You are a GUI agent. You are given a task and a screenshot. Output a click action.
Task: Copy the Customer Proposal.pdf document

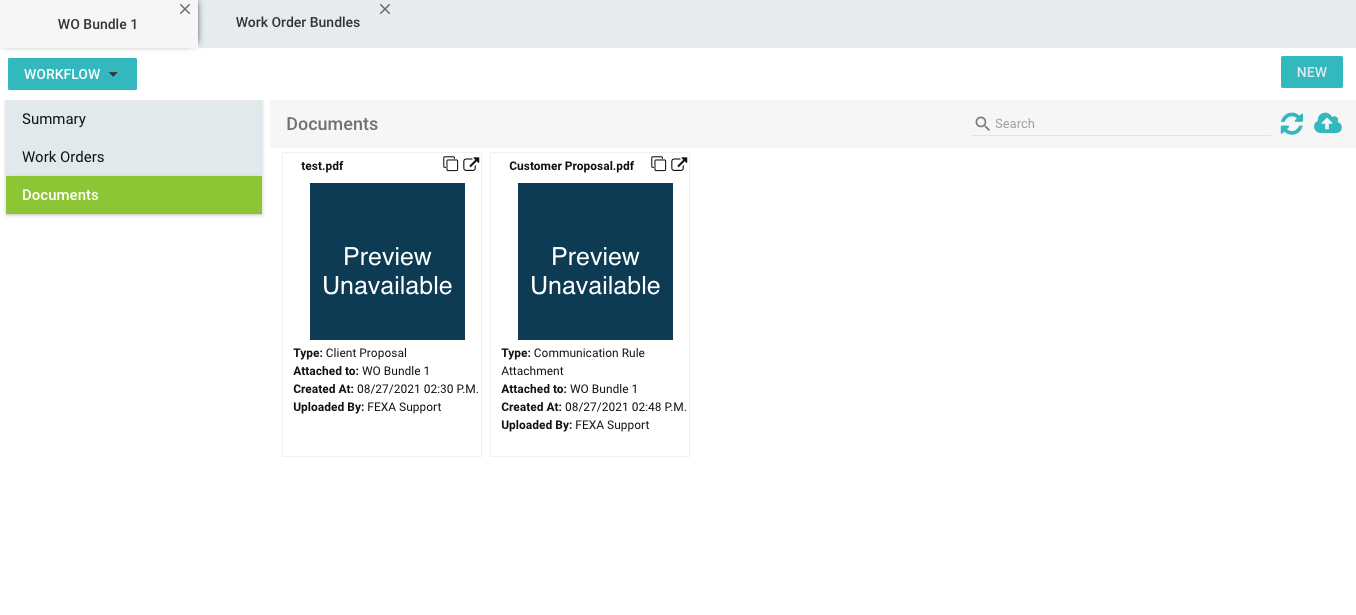(x=658, y=164)
